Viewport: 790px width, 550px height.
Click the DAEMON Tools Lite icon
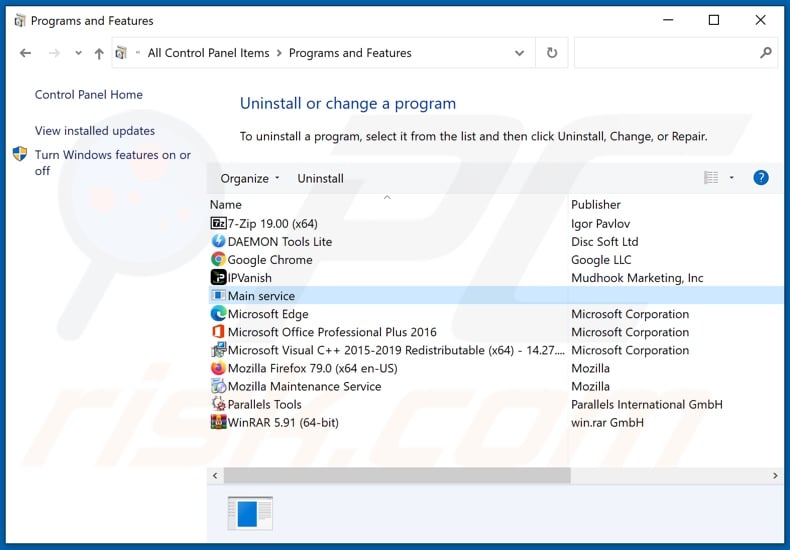point(218,241)
